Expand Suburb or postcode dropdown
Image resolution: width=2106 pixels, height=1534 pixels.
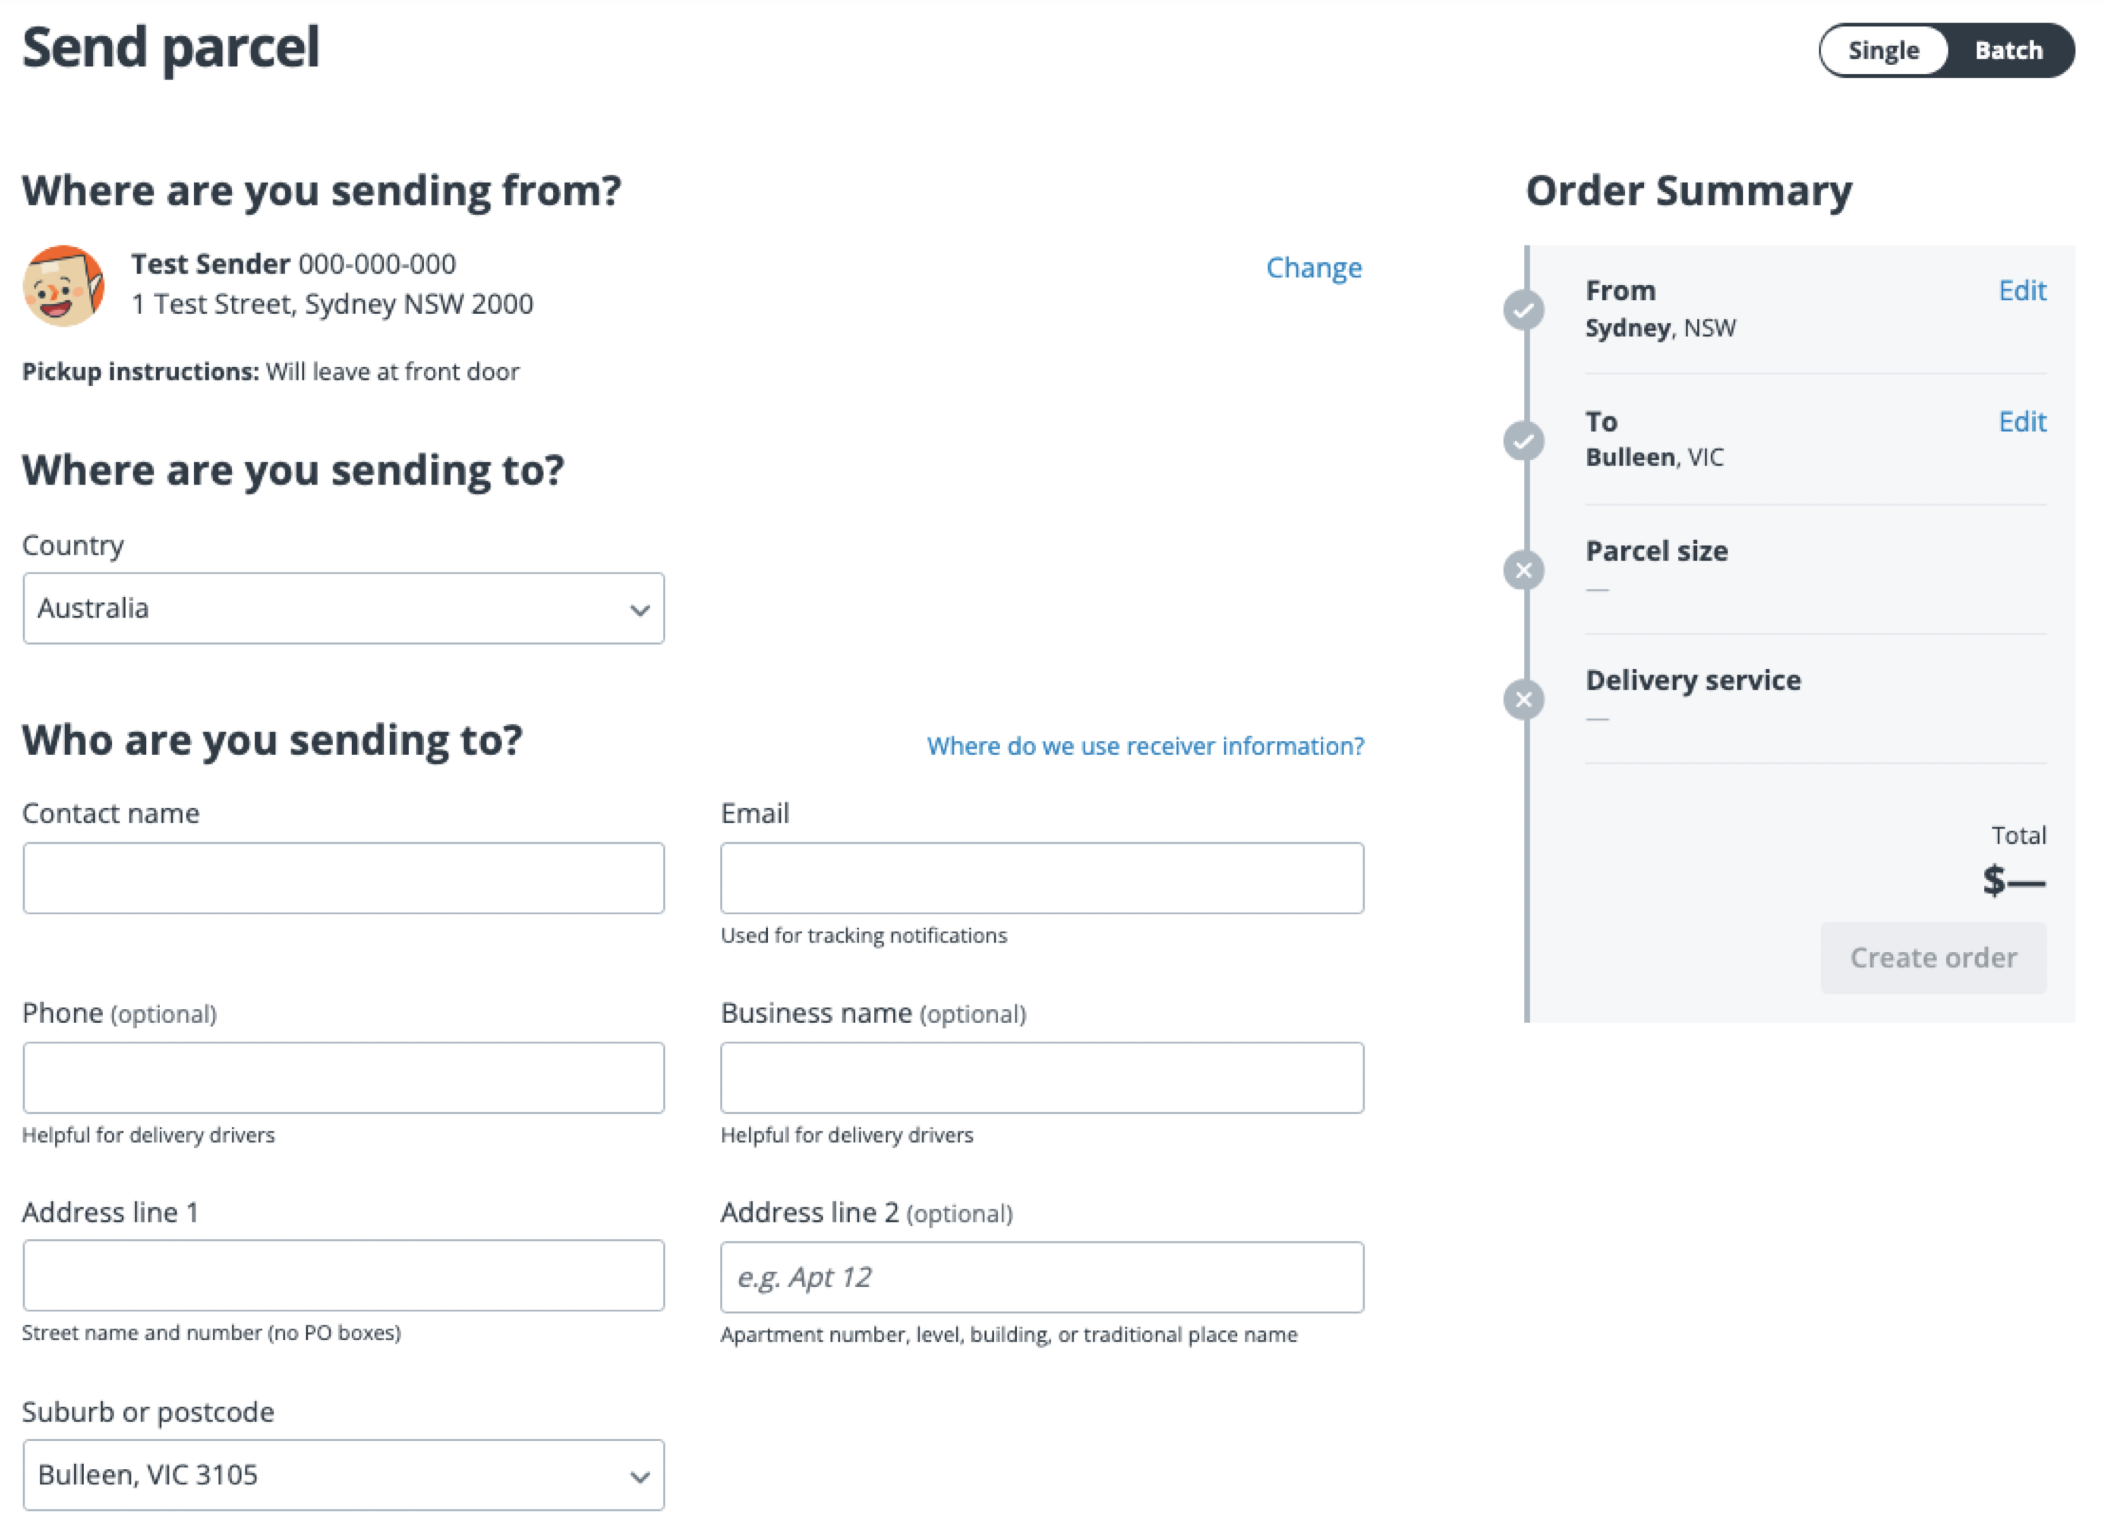point(343,1475)
